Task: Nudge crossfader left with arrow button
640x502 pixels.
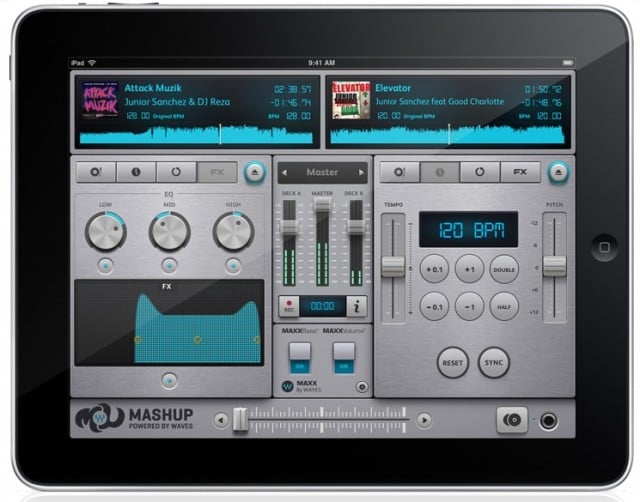Action: [x=221, y=420]
